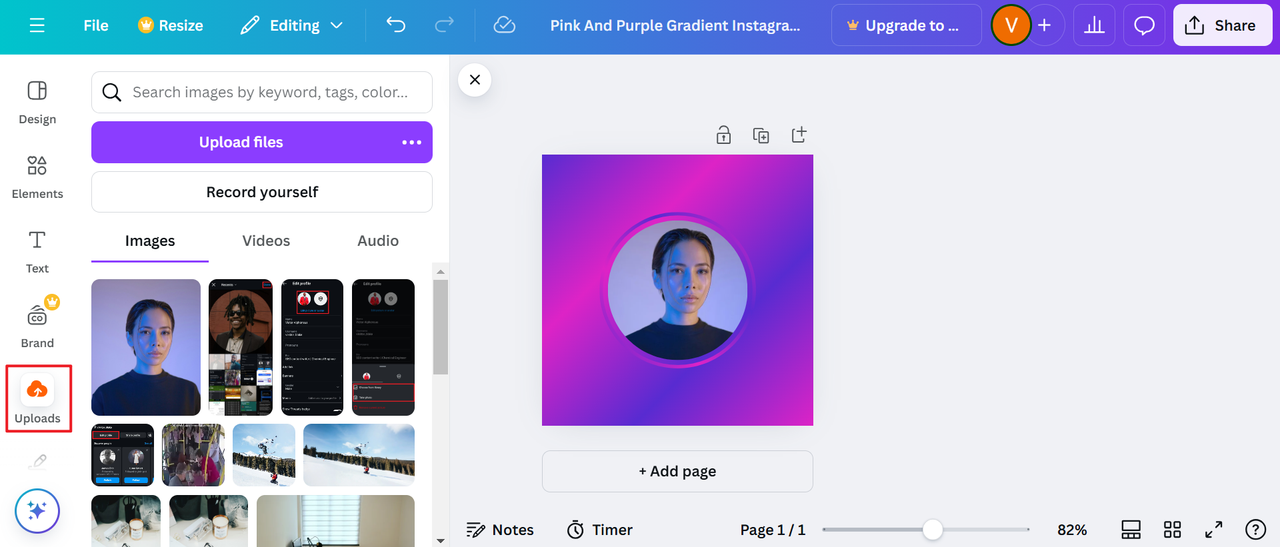Duplicate the page with the copy icon
Screen dimensions: 1280x547
761,135
